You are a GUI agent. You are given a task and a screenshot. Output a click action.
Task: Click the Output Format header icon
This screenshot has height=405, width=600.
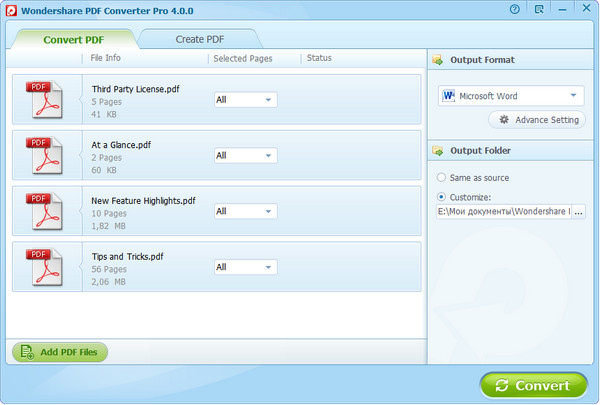point(437,60)
